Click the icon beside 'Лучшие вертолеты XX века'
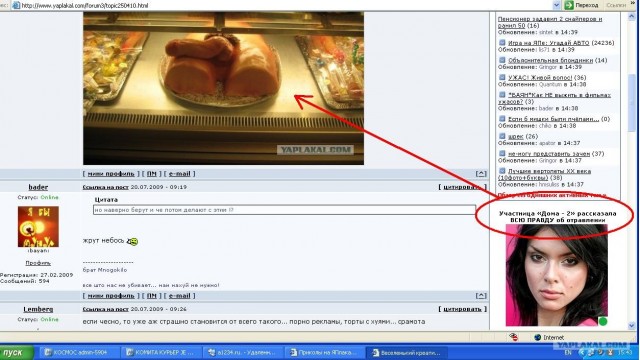Image resolution: width=640 pixels, height=360 pixels. (502, 171)
